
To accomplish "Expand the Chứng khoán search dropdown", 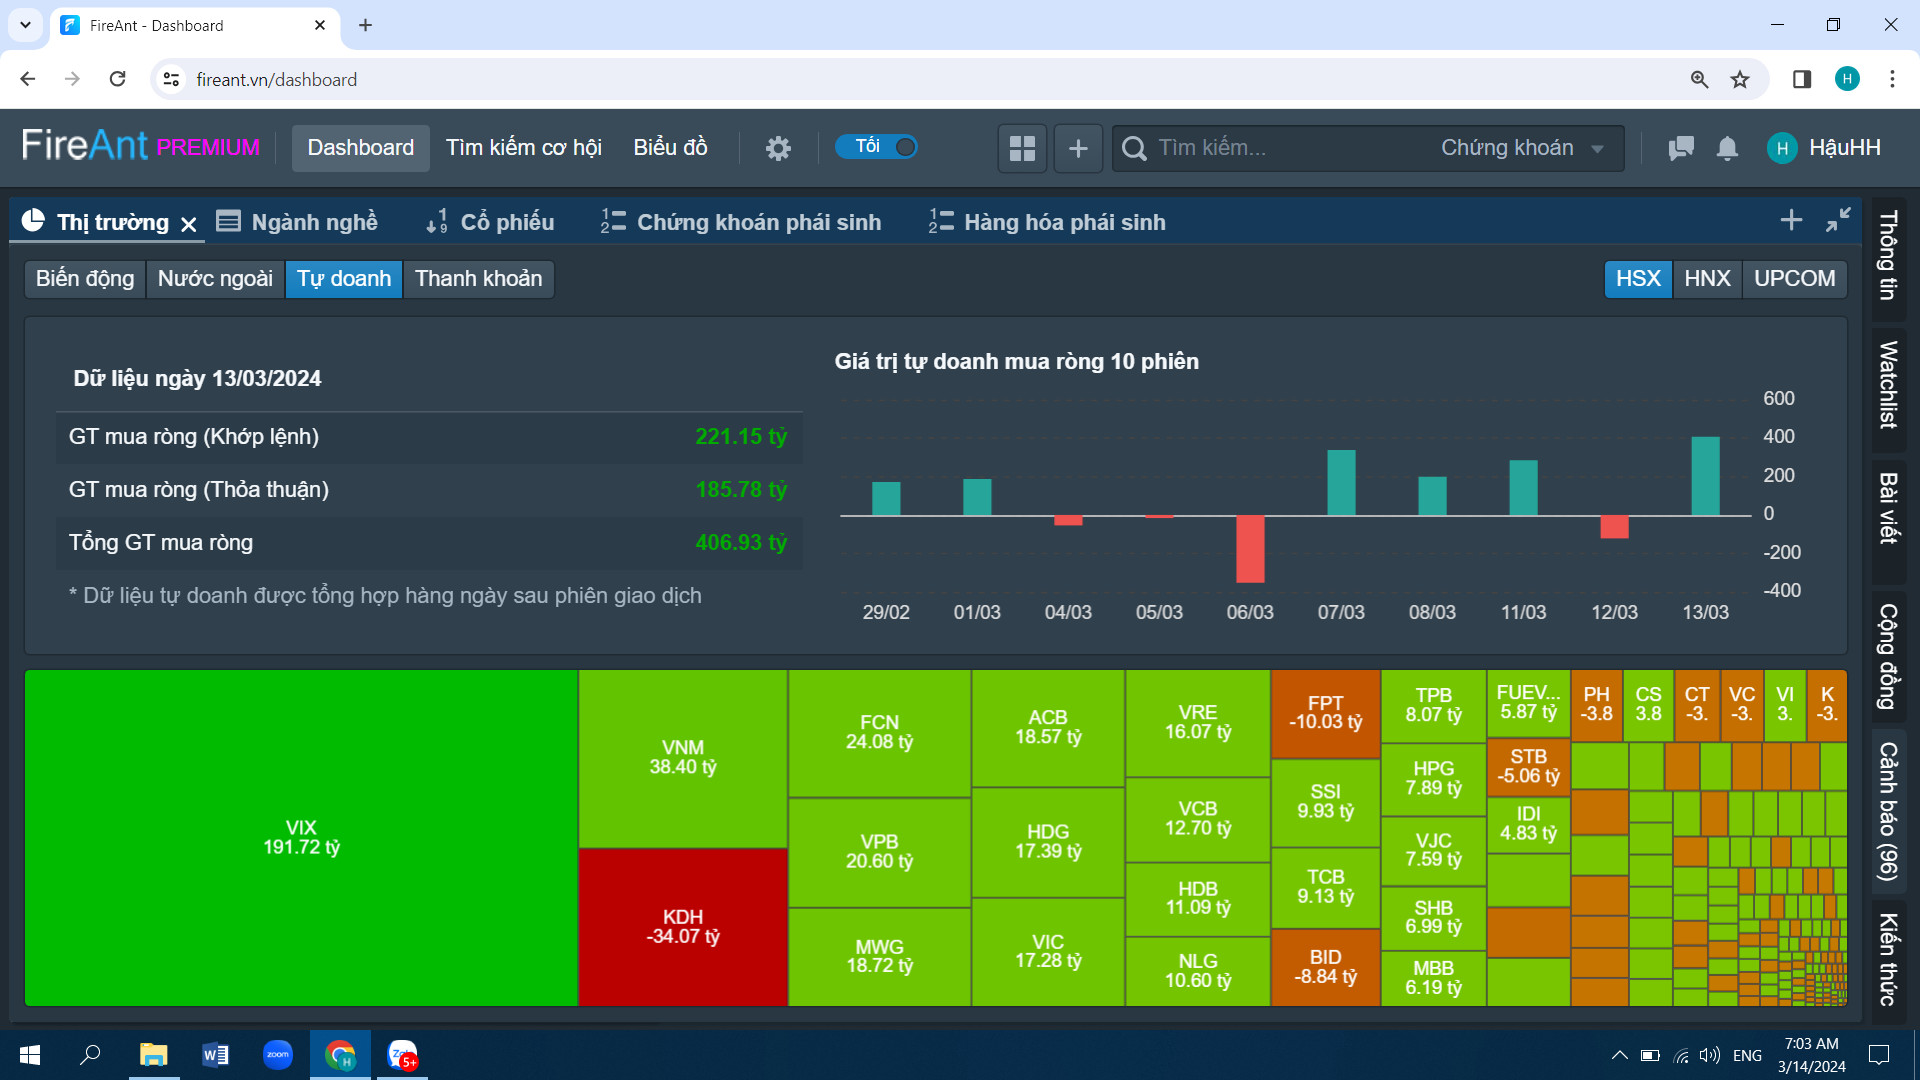I will tap(1522, 148).
